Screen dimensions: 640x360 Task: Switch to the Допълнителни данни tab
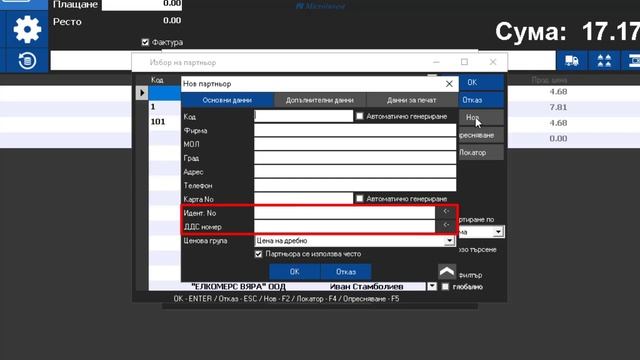[x=320, y=100]
